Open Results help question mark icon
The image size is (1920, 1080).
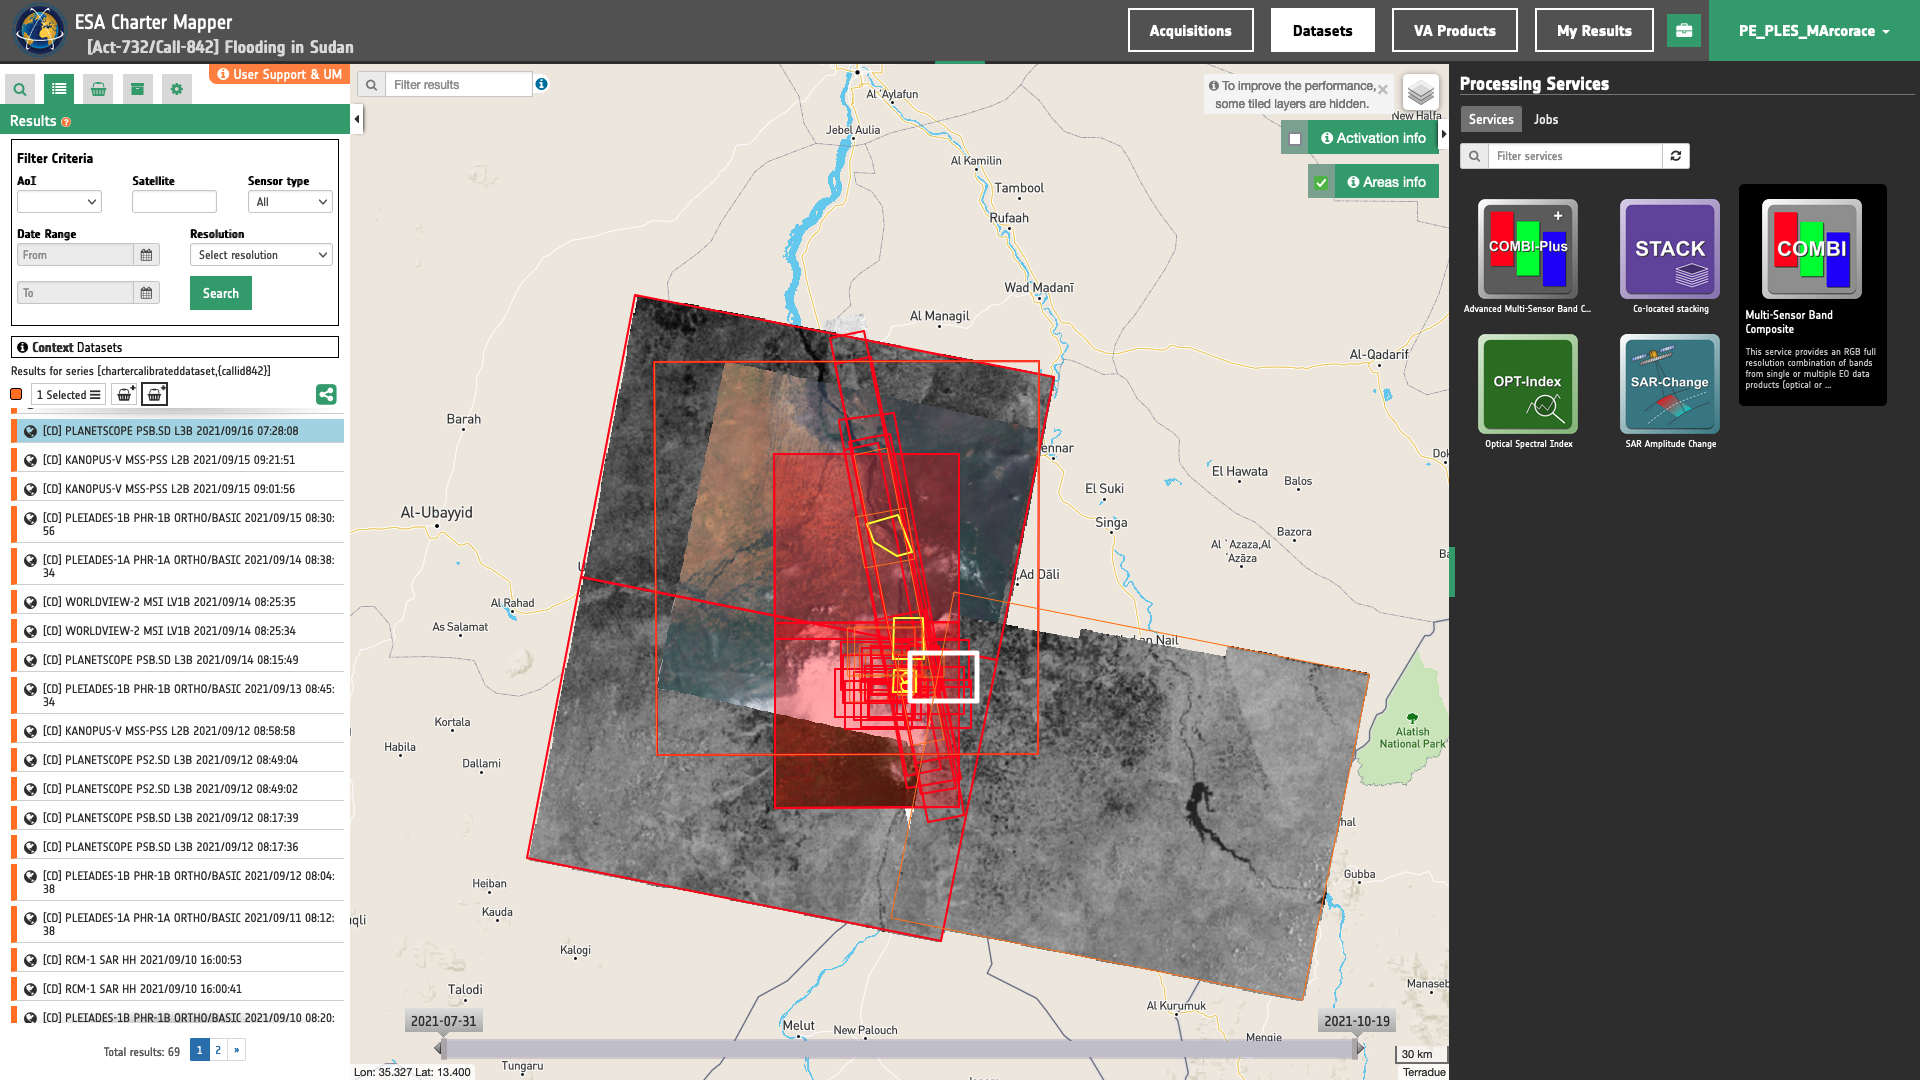point(66,122)
